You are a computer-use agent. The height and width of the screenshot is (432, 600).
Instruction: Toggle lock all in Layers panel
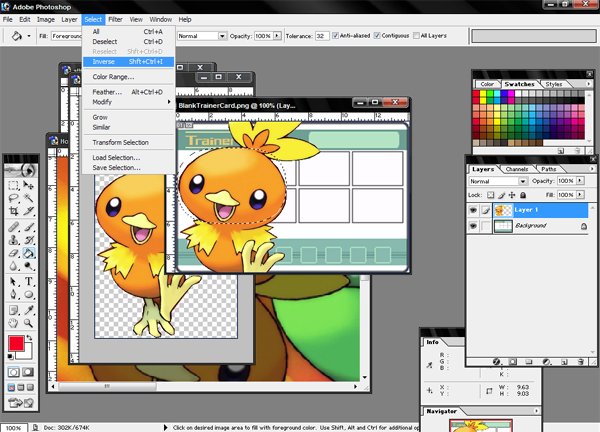point(523,195)
